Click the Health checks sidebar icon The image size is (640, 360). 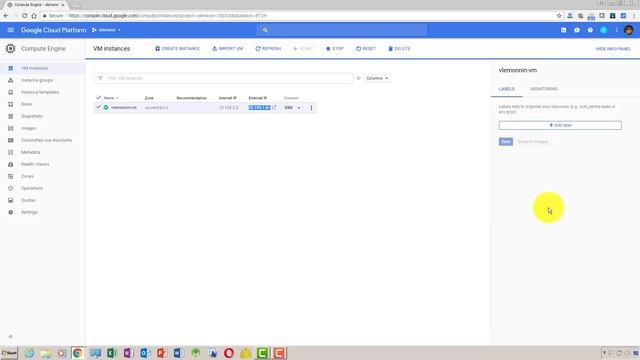(11, 164)
